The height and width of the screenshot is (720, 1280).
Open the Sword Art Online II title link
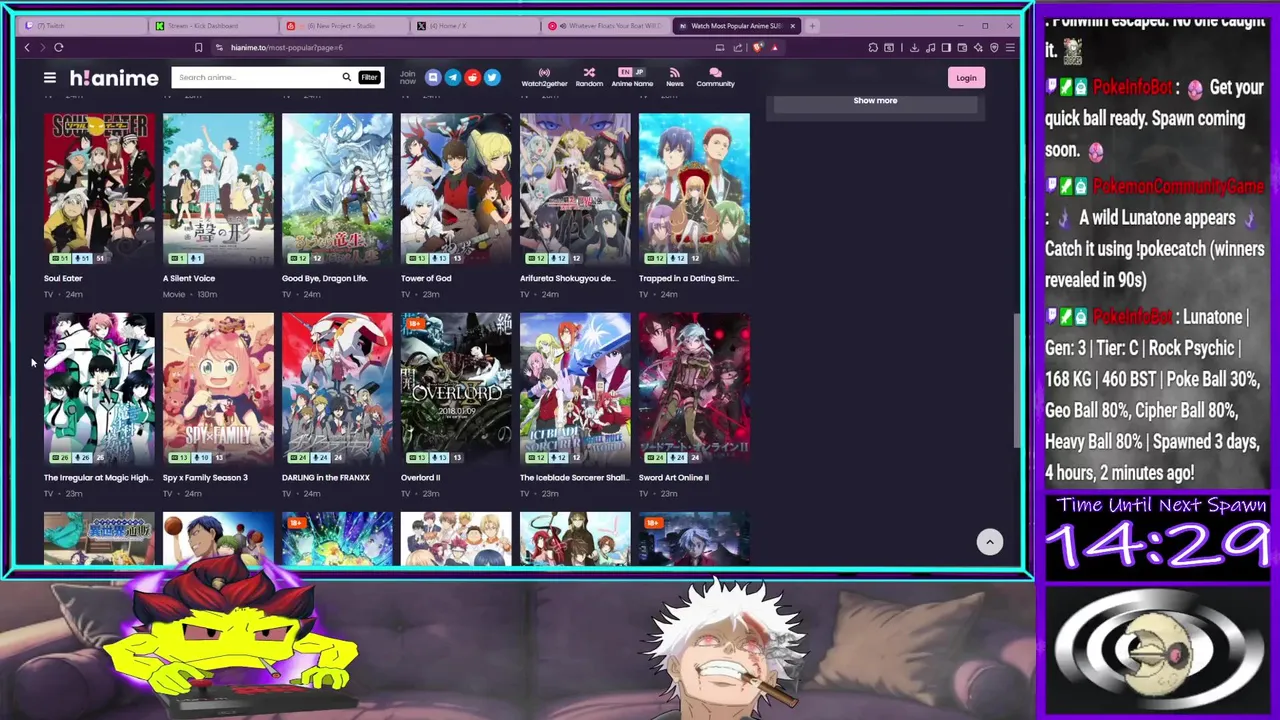point(674,477)
